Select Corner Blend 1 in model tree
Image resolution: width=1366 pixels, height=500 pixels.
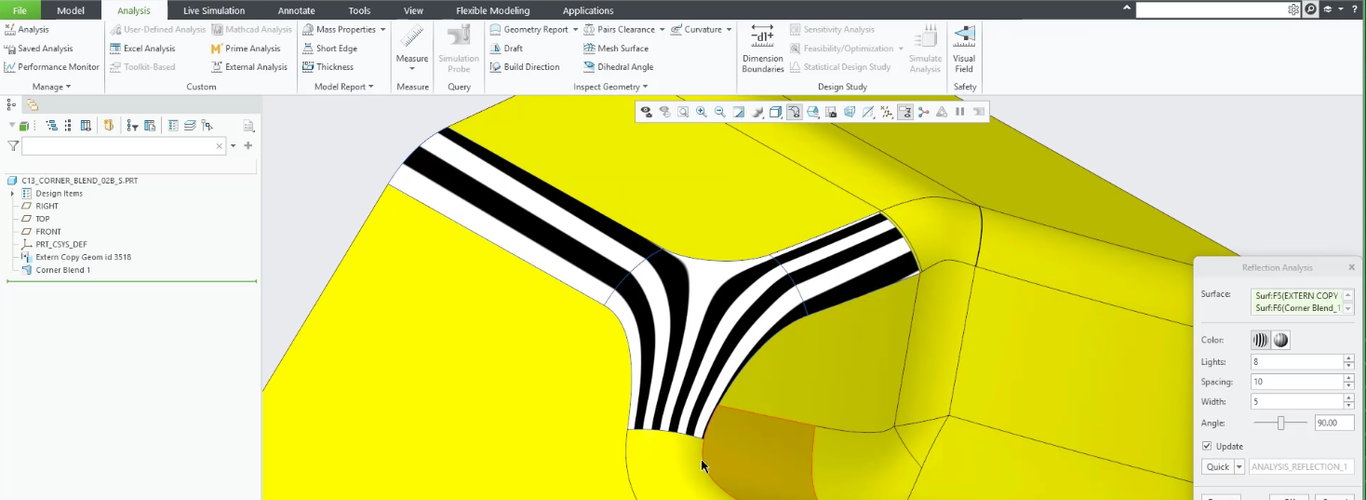63,270
